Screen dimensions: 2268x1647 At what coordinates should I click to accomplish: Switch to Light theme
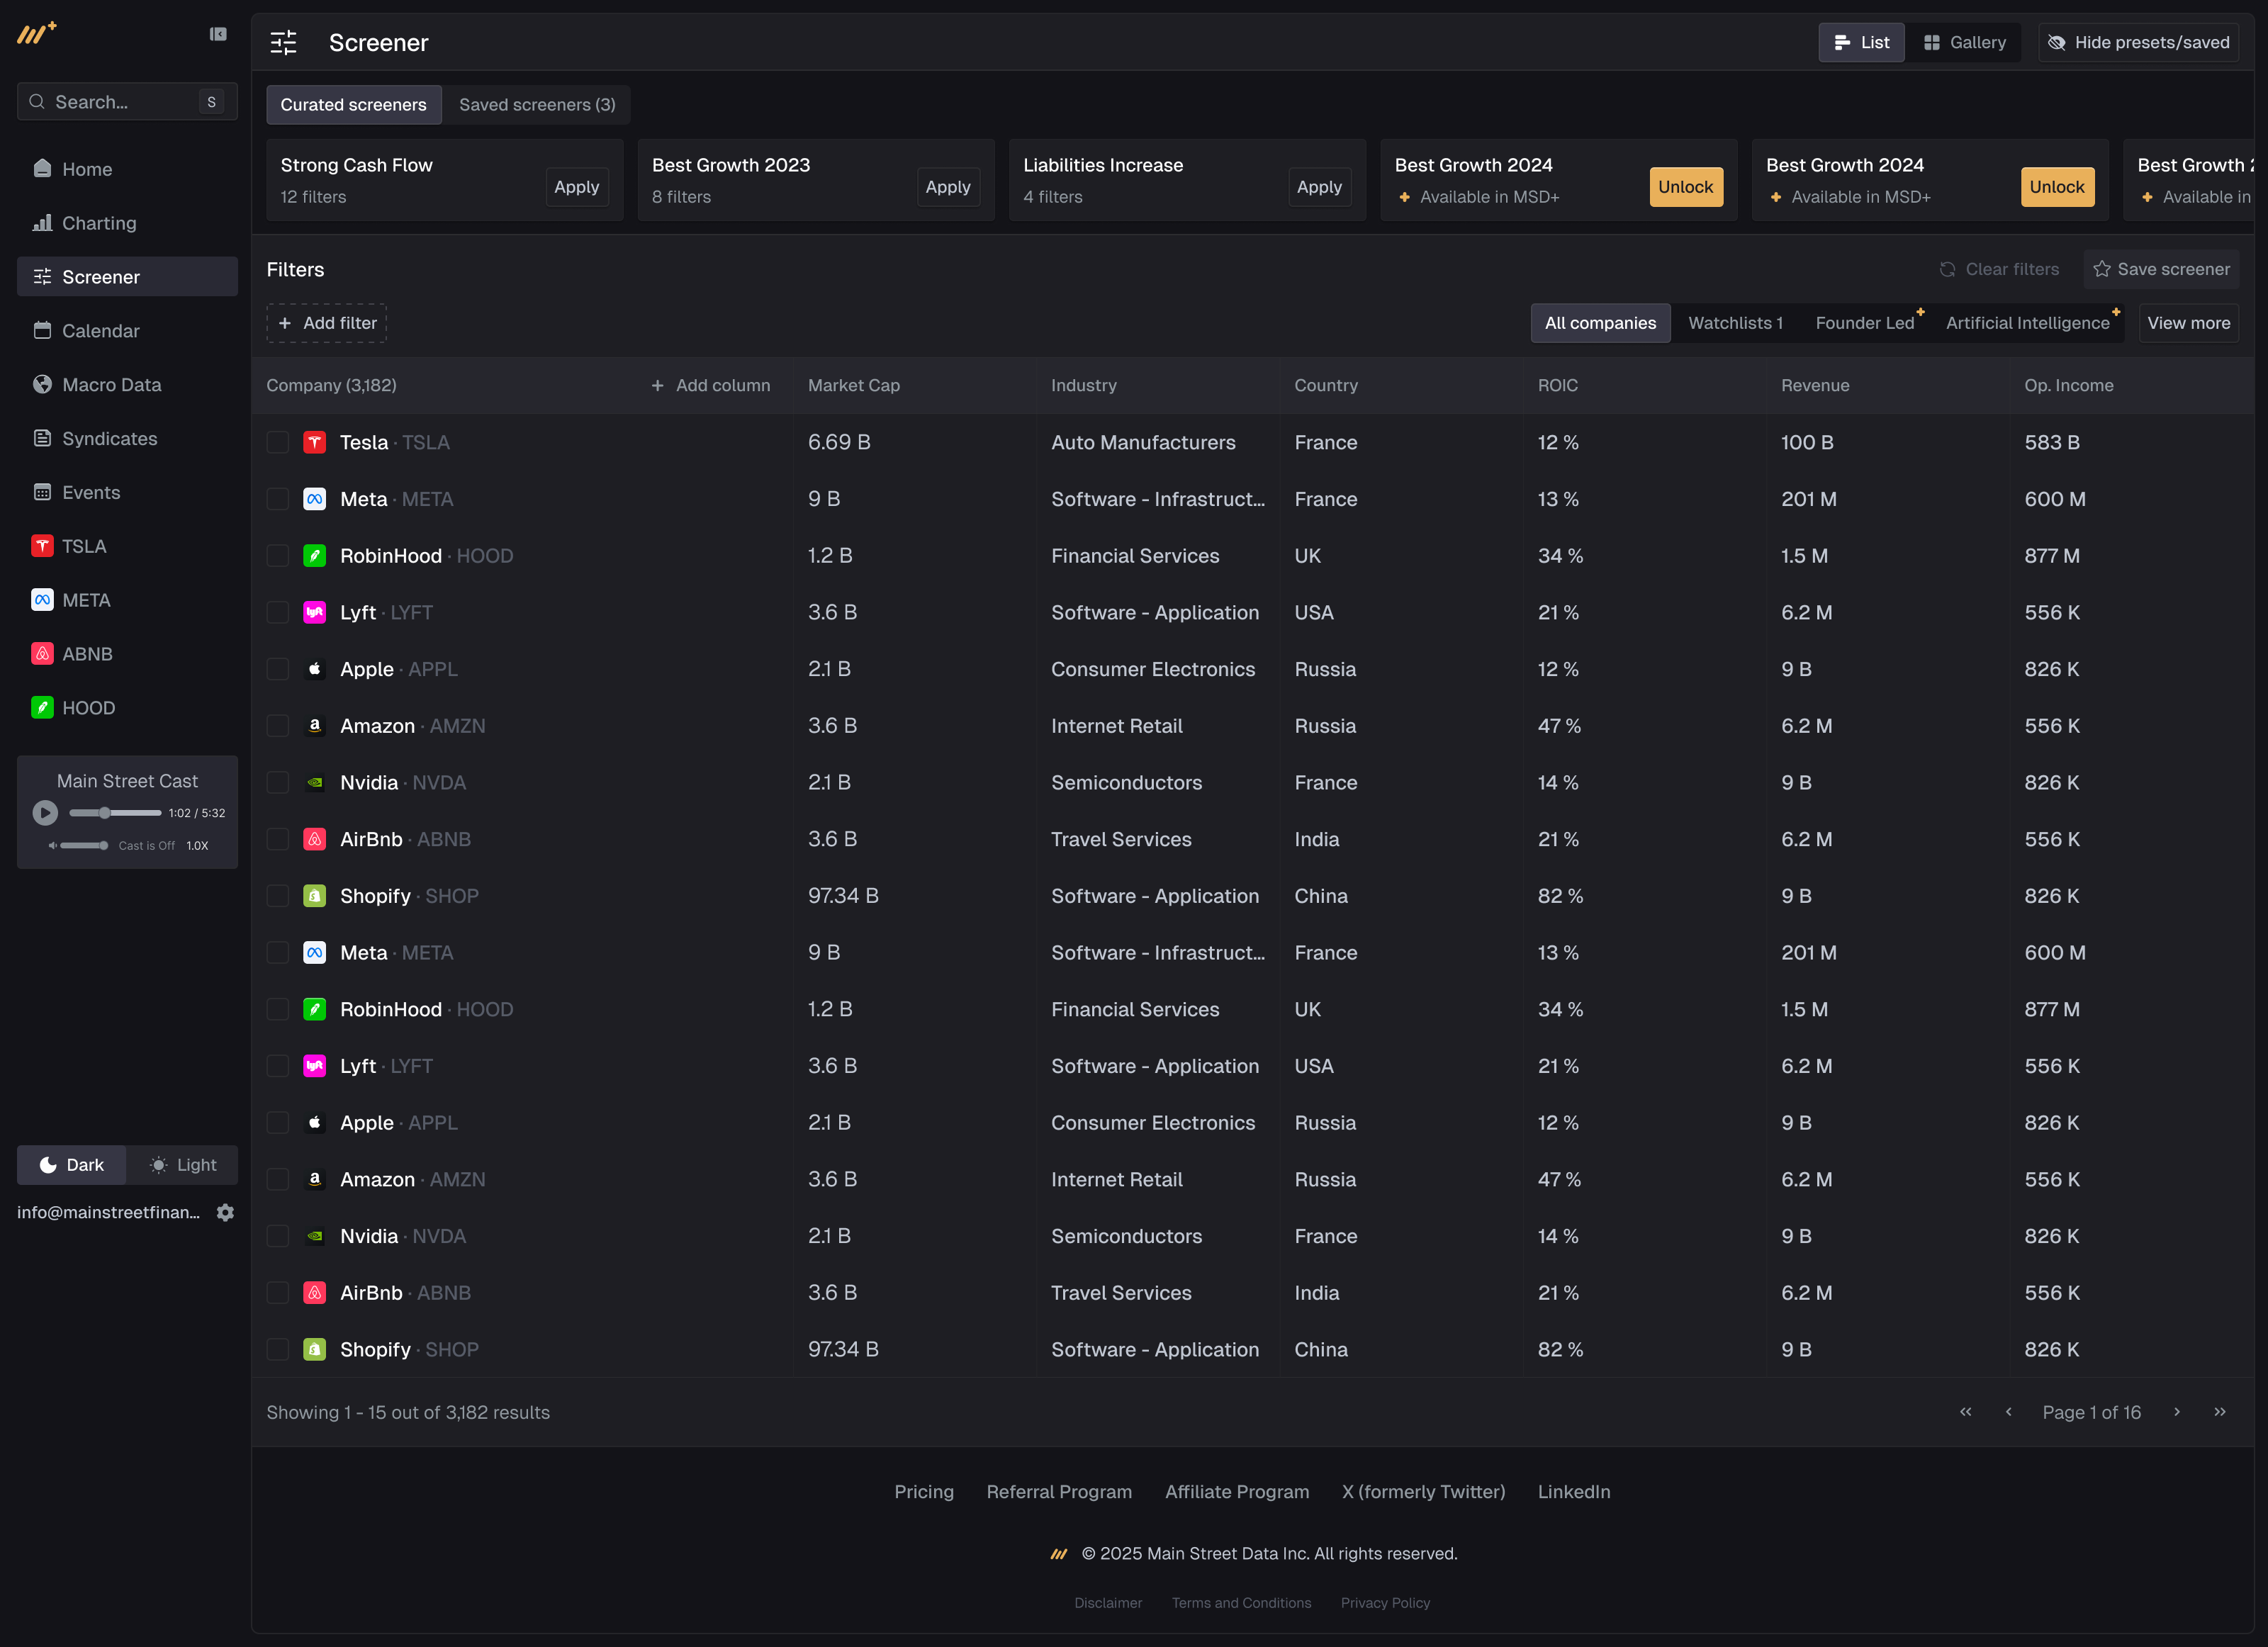click(x=183, y=1164)
